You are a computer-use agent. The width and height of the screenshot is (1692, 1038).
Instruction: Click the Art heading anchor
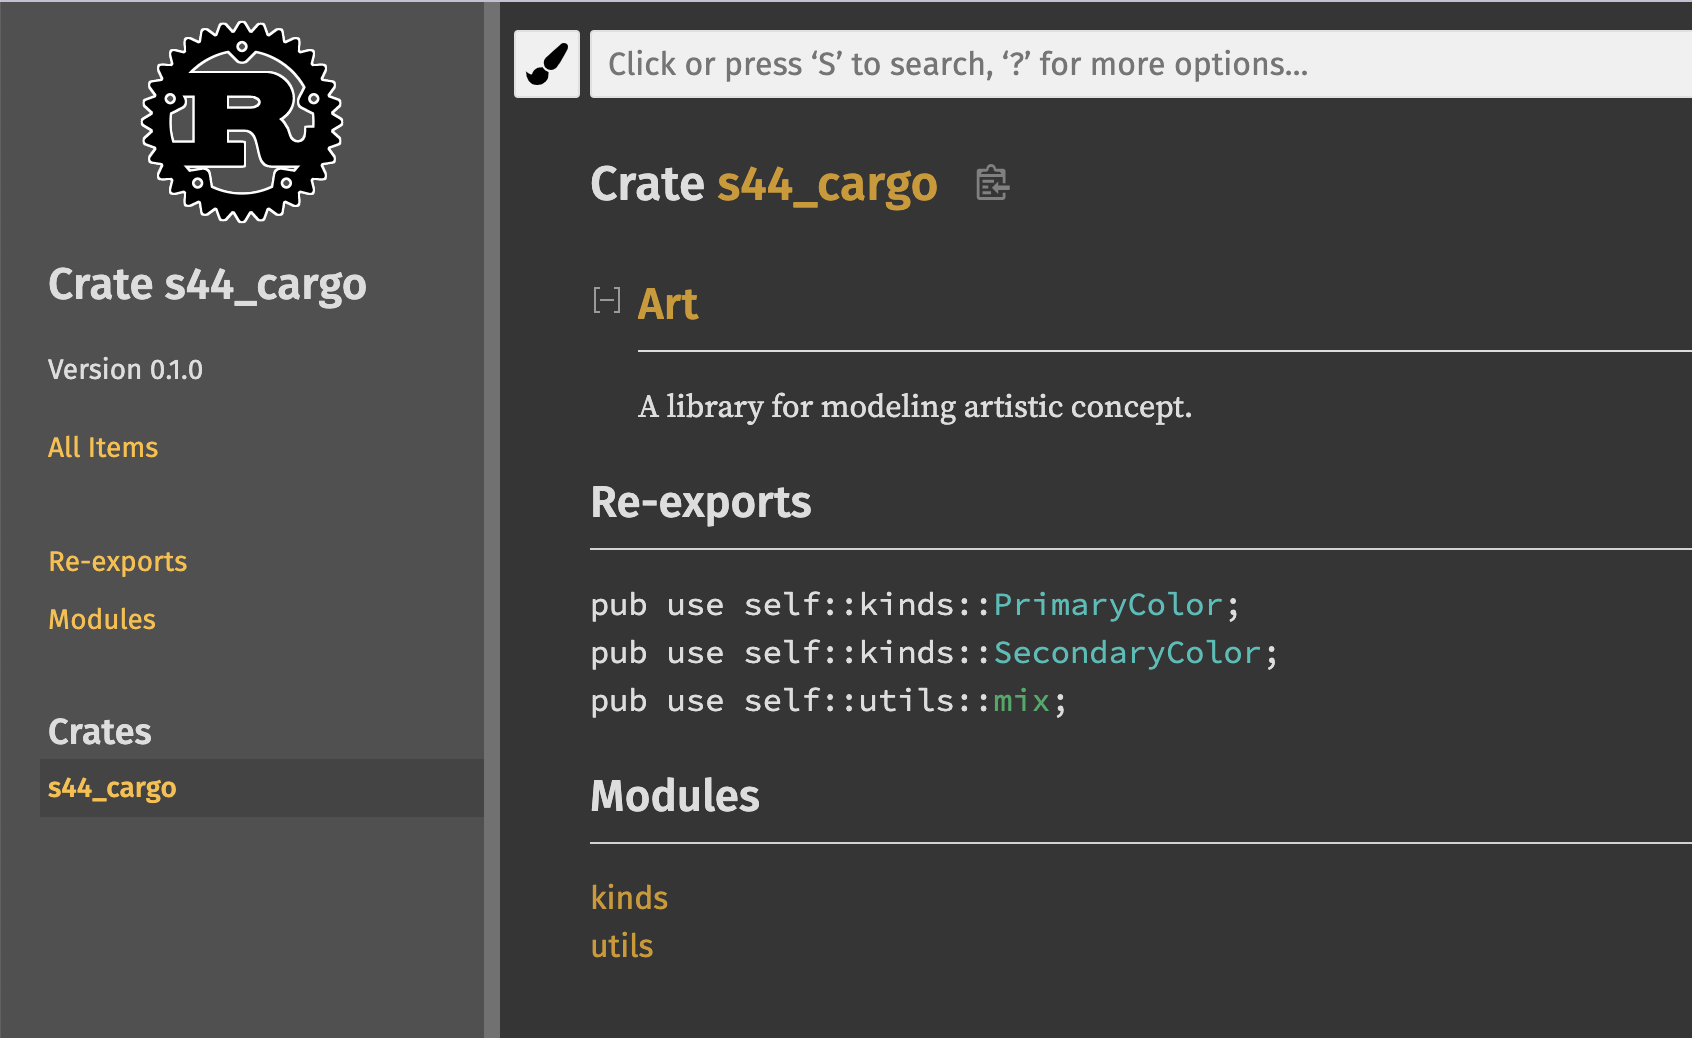[668, 304]
